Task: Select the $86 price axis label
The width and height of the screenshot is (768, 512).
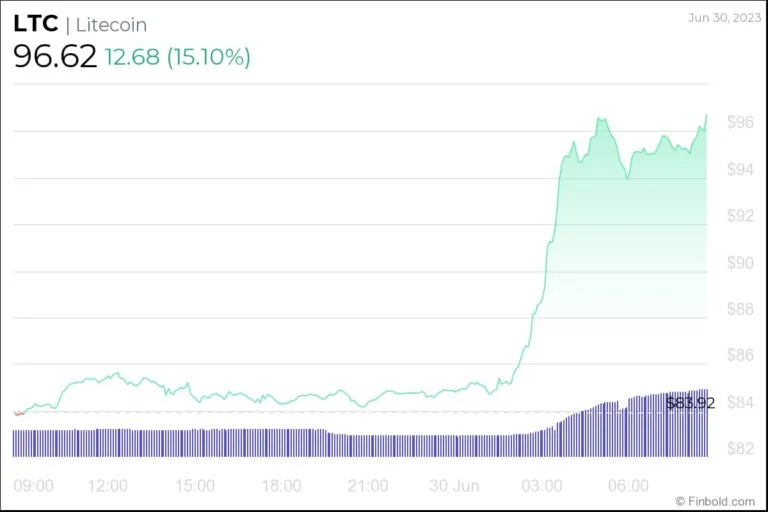Action: pyautogui.click(x=740, y=355)
